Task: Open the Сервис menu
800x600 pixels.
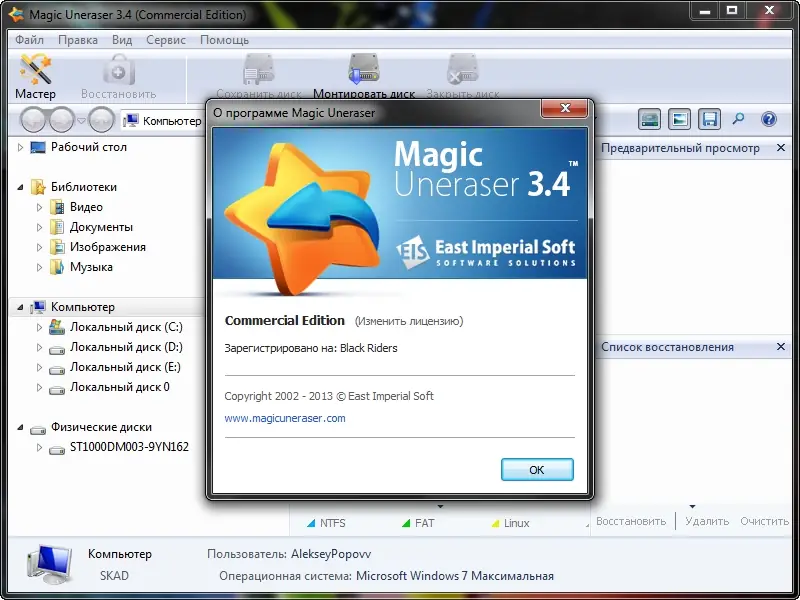Action: coord(166,40)
